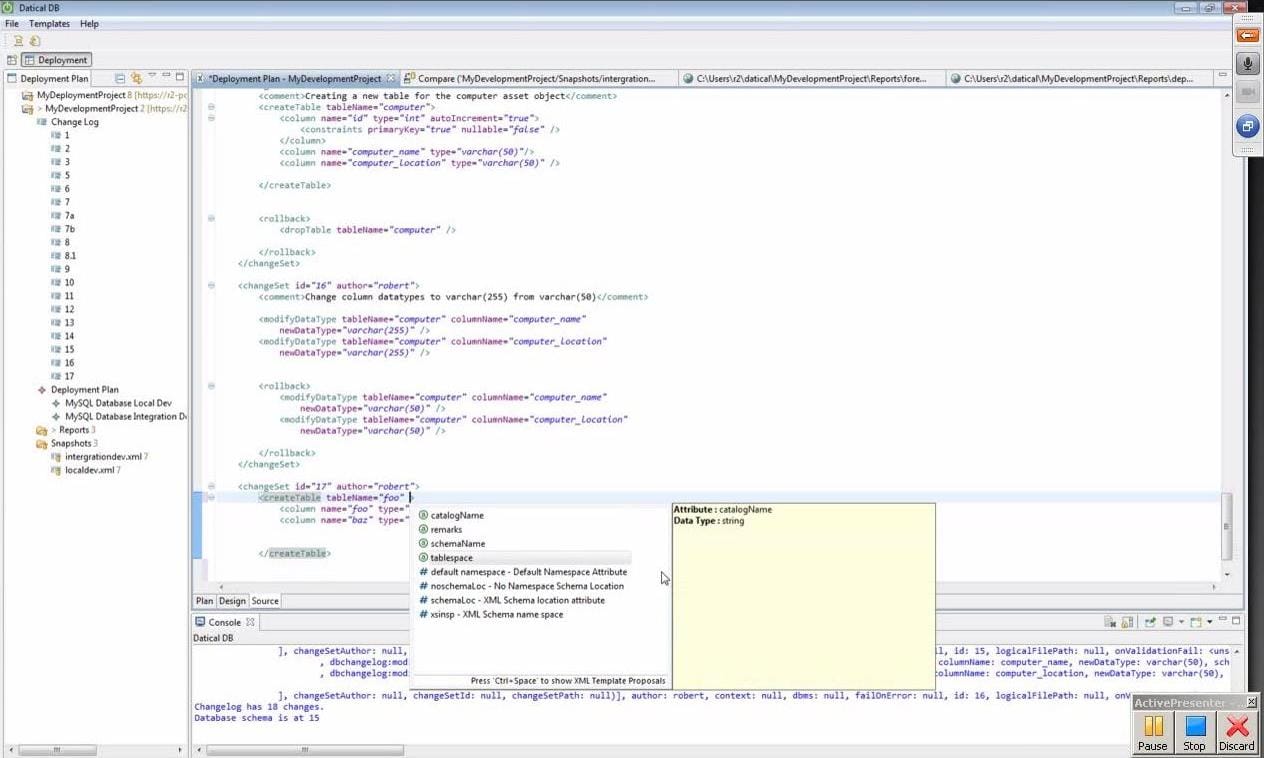Open the Display Selected Console dropdown arrow
The height and width of the screenshot is (758, 1264).
click(1182, 622)
